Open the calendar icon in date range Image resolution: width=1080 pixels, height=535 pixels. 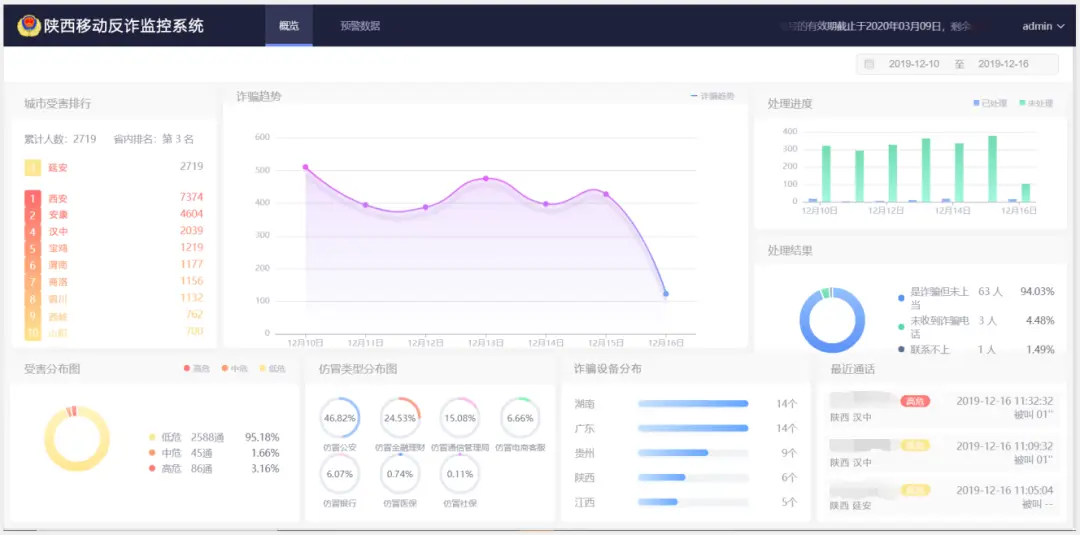point(869,64)
